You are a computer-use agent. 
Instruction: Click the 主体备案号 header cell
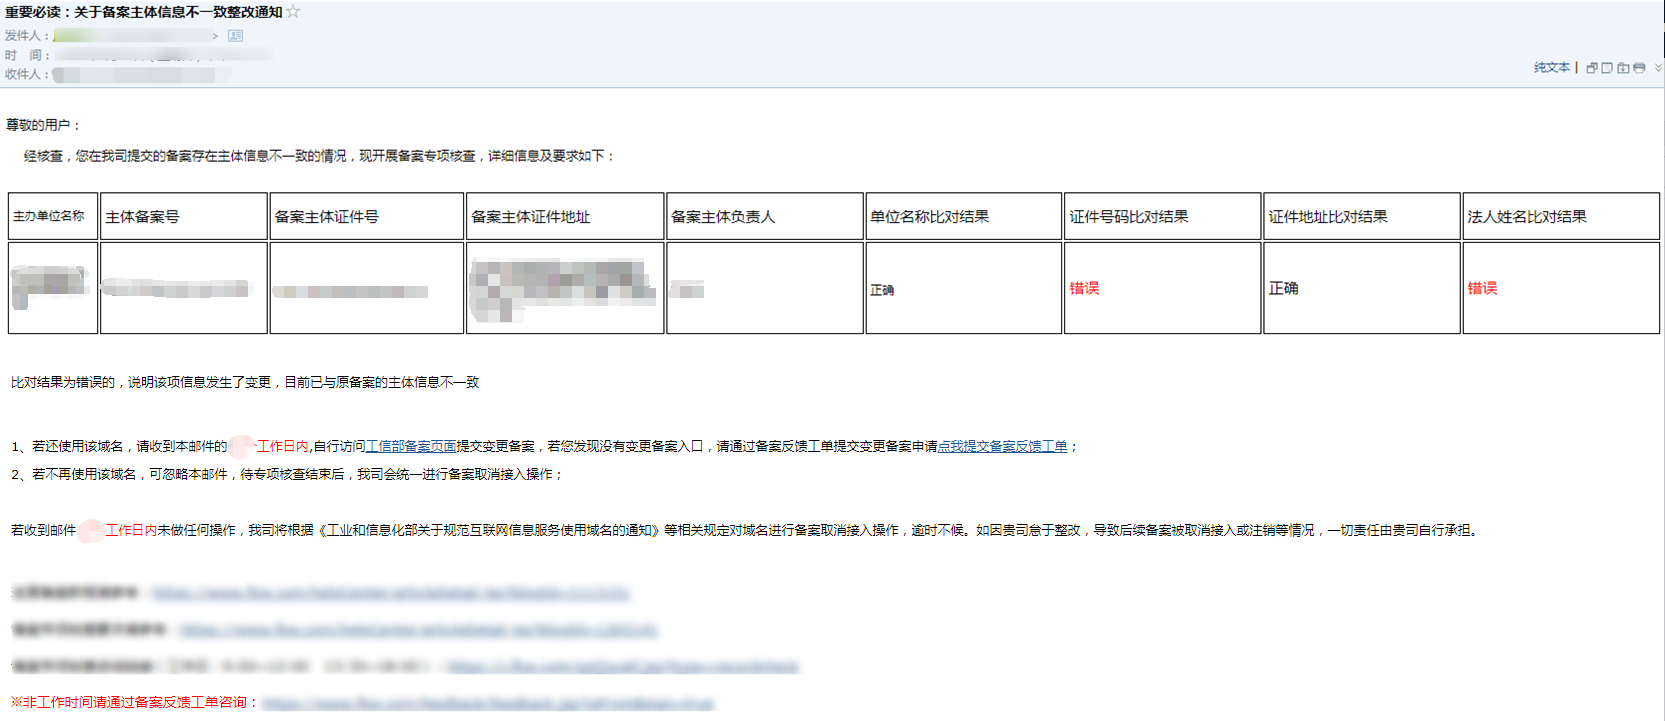184,216
